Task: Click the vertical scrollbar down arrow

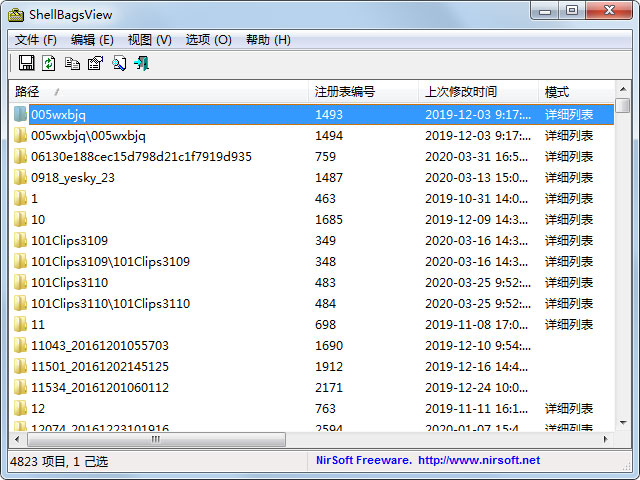Action: (x=623, y=423)
